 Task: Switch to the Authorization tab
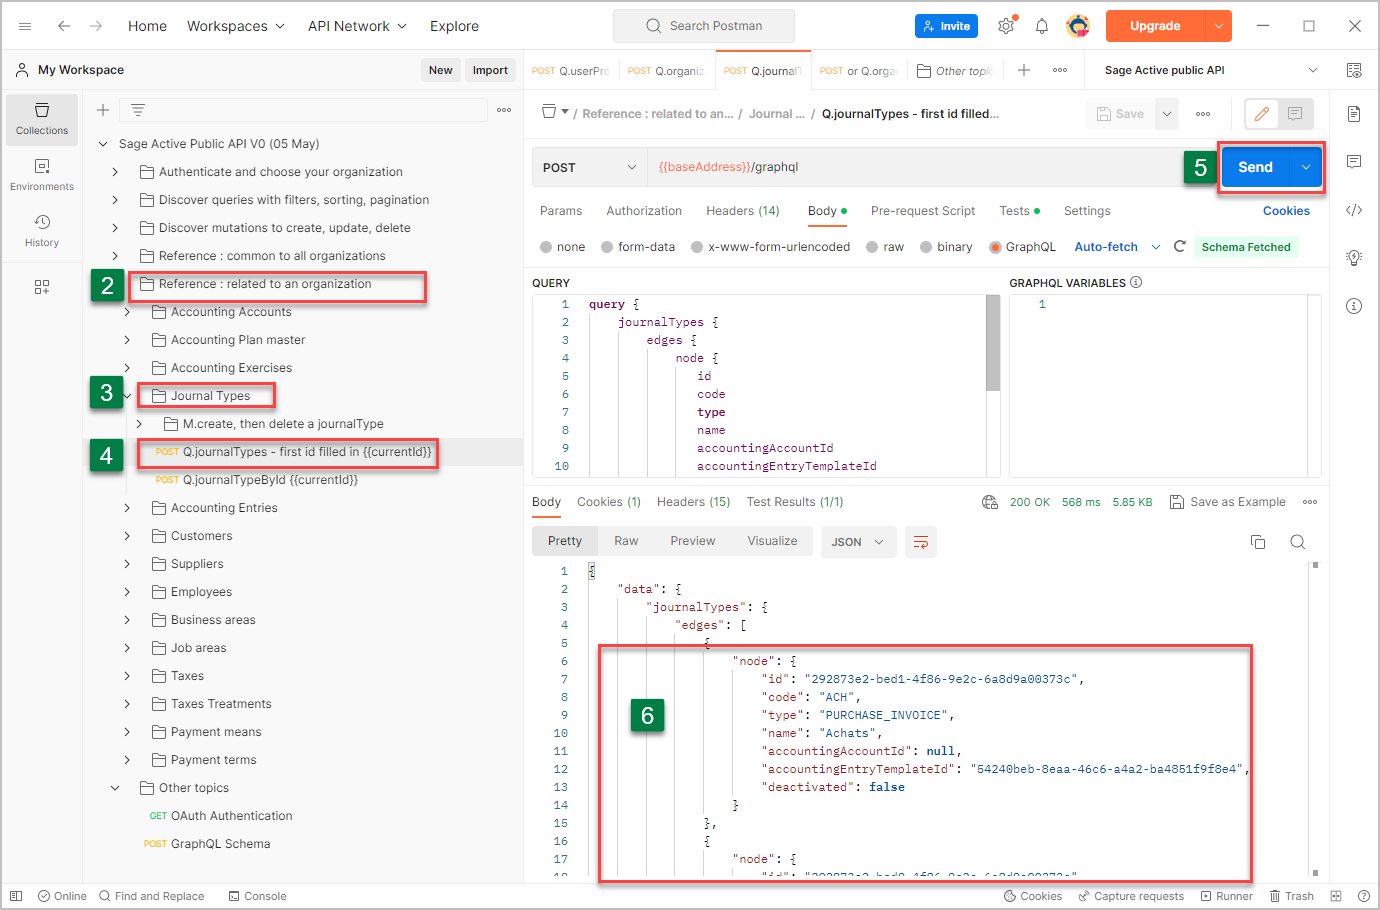pyautogui.click(x=644, y=211)
